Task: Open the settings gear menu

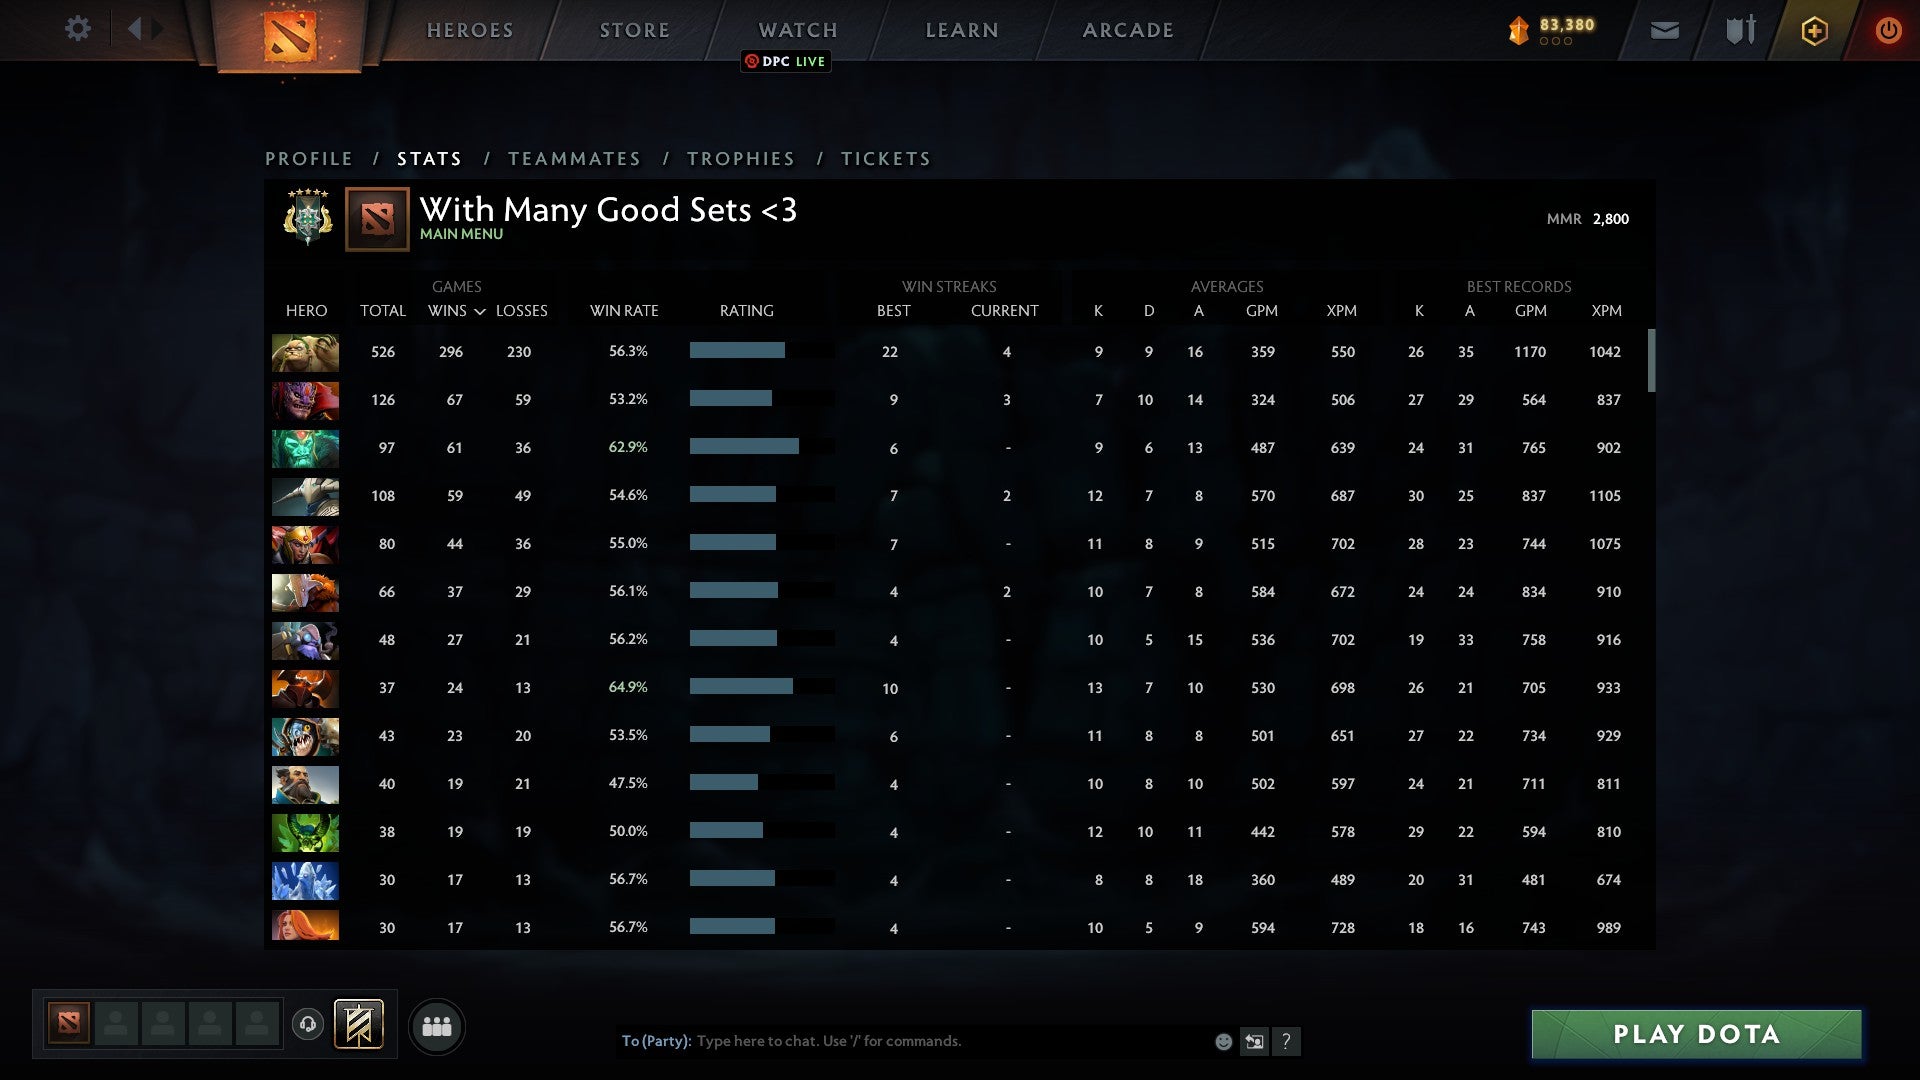Action: 78,29
